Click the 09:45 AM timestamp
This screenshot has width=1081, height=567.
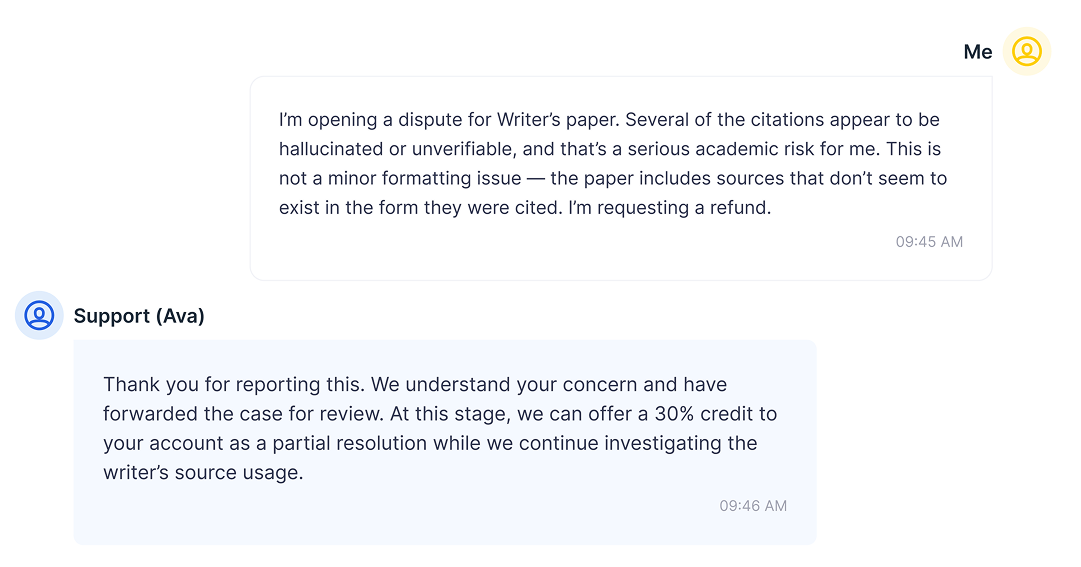[929, 241]
